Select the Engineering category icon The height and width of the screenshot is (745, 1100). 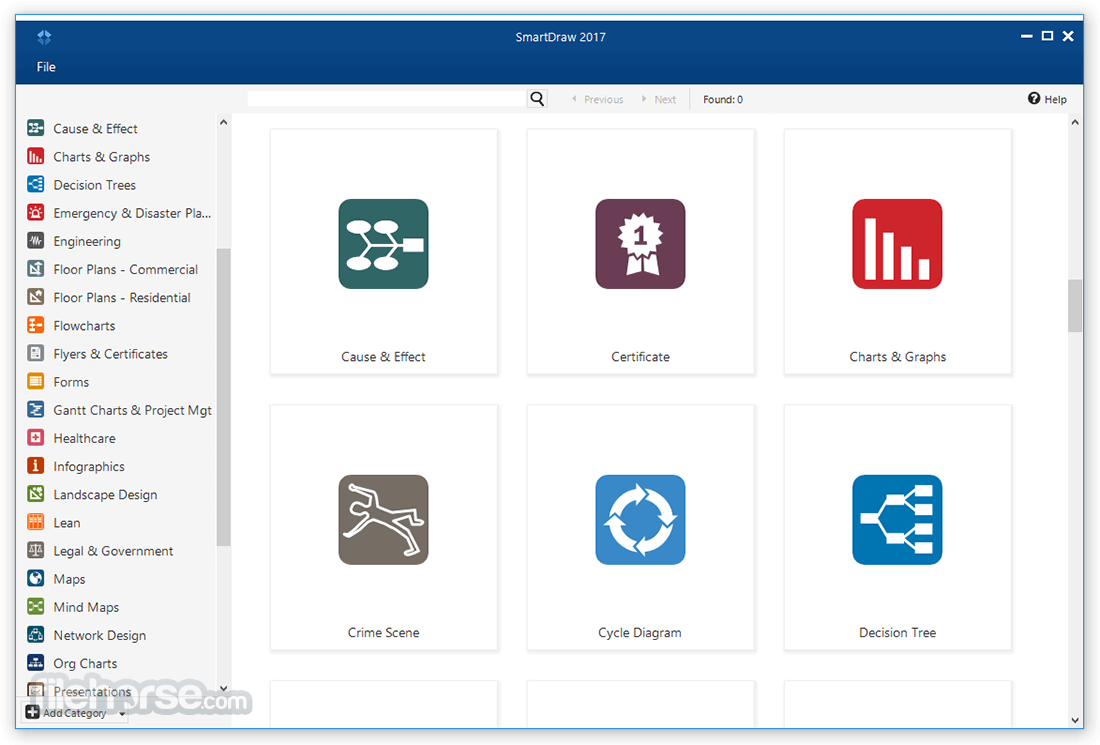click(x=36, y=240)
